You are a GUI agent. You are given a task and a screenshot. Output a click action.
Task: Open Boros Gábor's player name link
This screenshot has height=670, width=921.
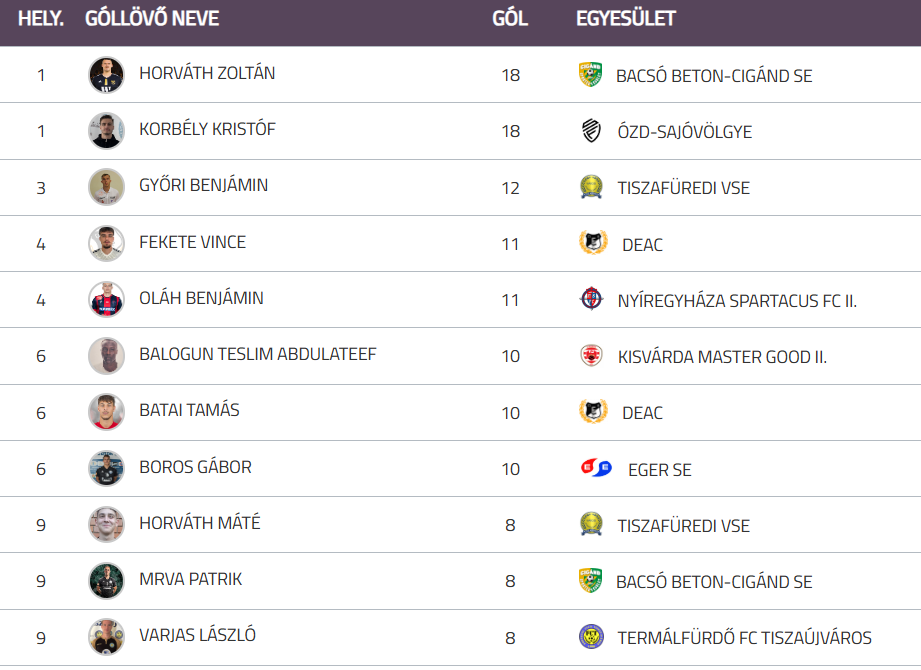(x=195, y=467)
